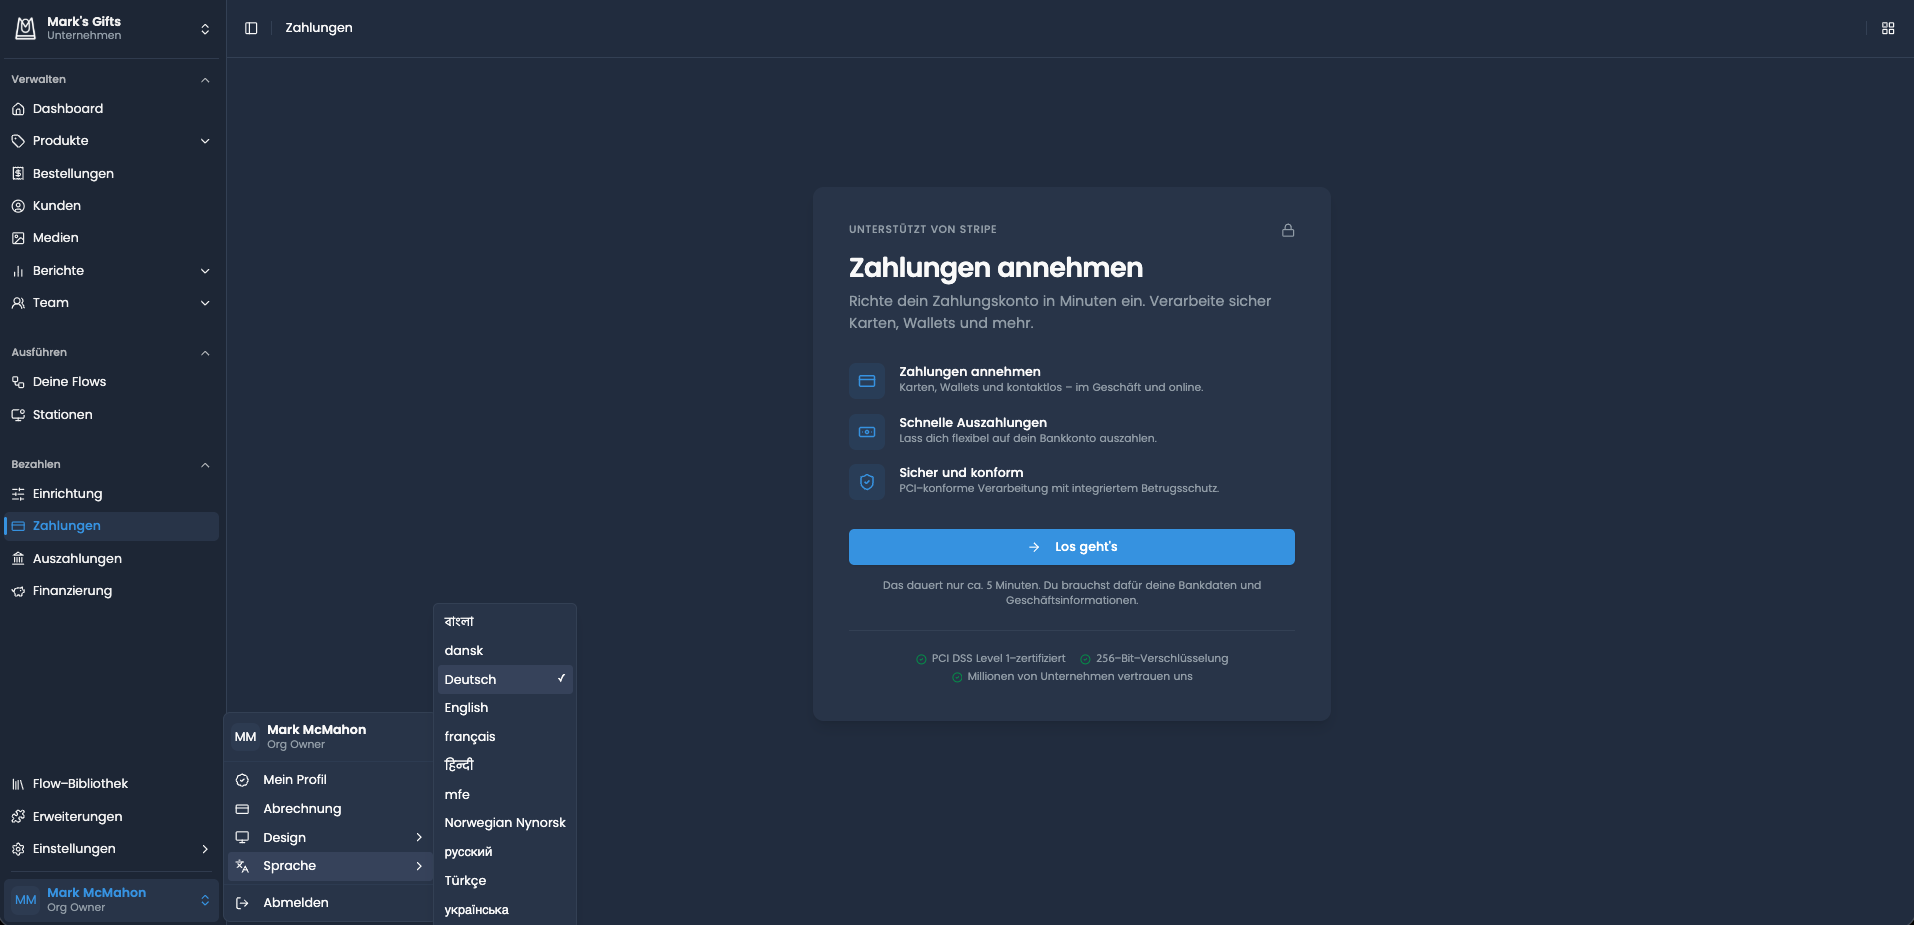Expand the Mark's Gifts organization switcher
Screen dimensions: 1914x925
pos(205,29)
